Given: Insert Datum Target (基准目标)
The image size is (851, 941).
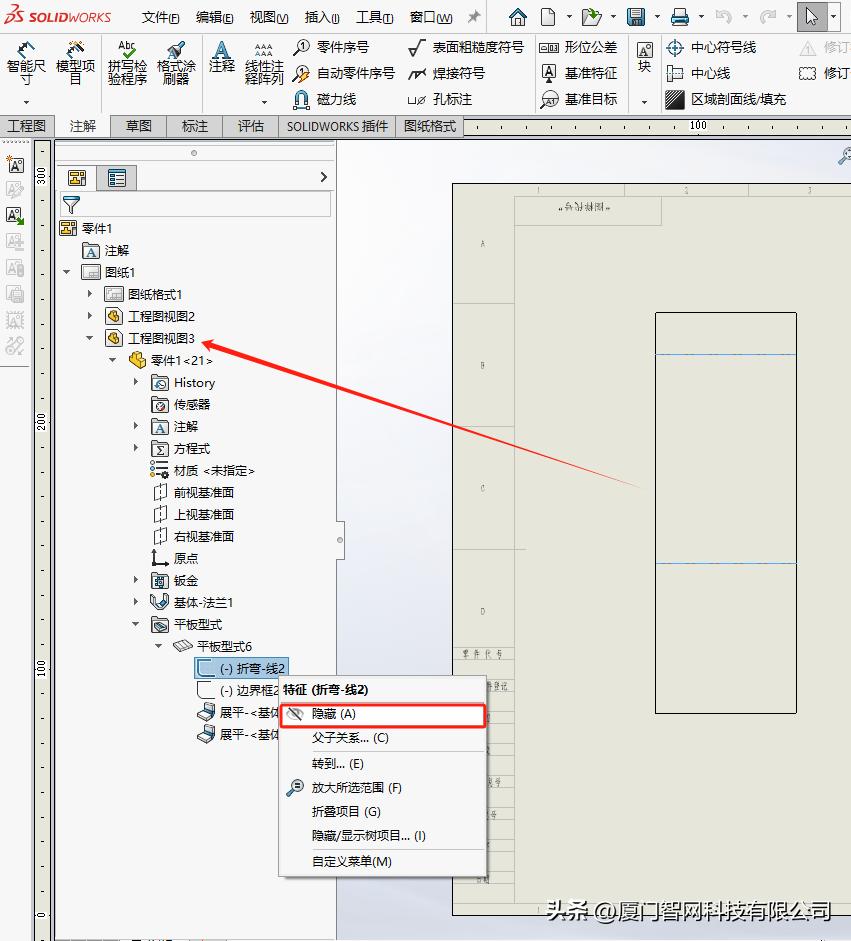Looking at the screenshot, I should pyautogui.click(x=578, y=99).
